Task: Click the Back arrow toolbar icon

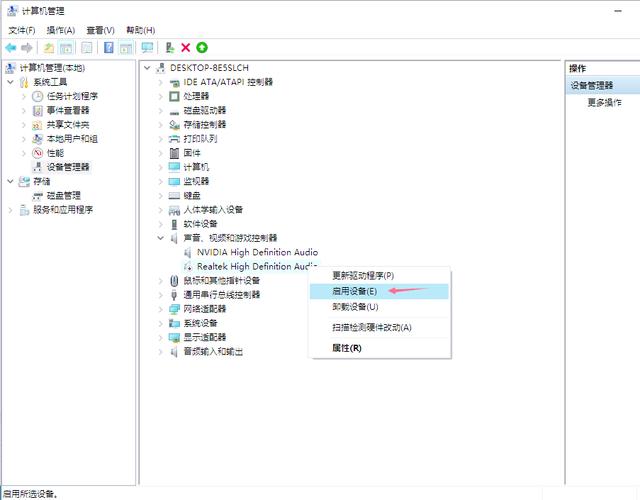Action: pyautogui.click(x=11, y=48)
